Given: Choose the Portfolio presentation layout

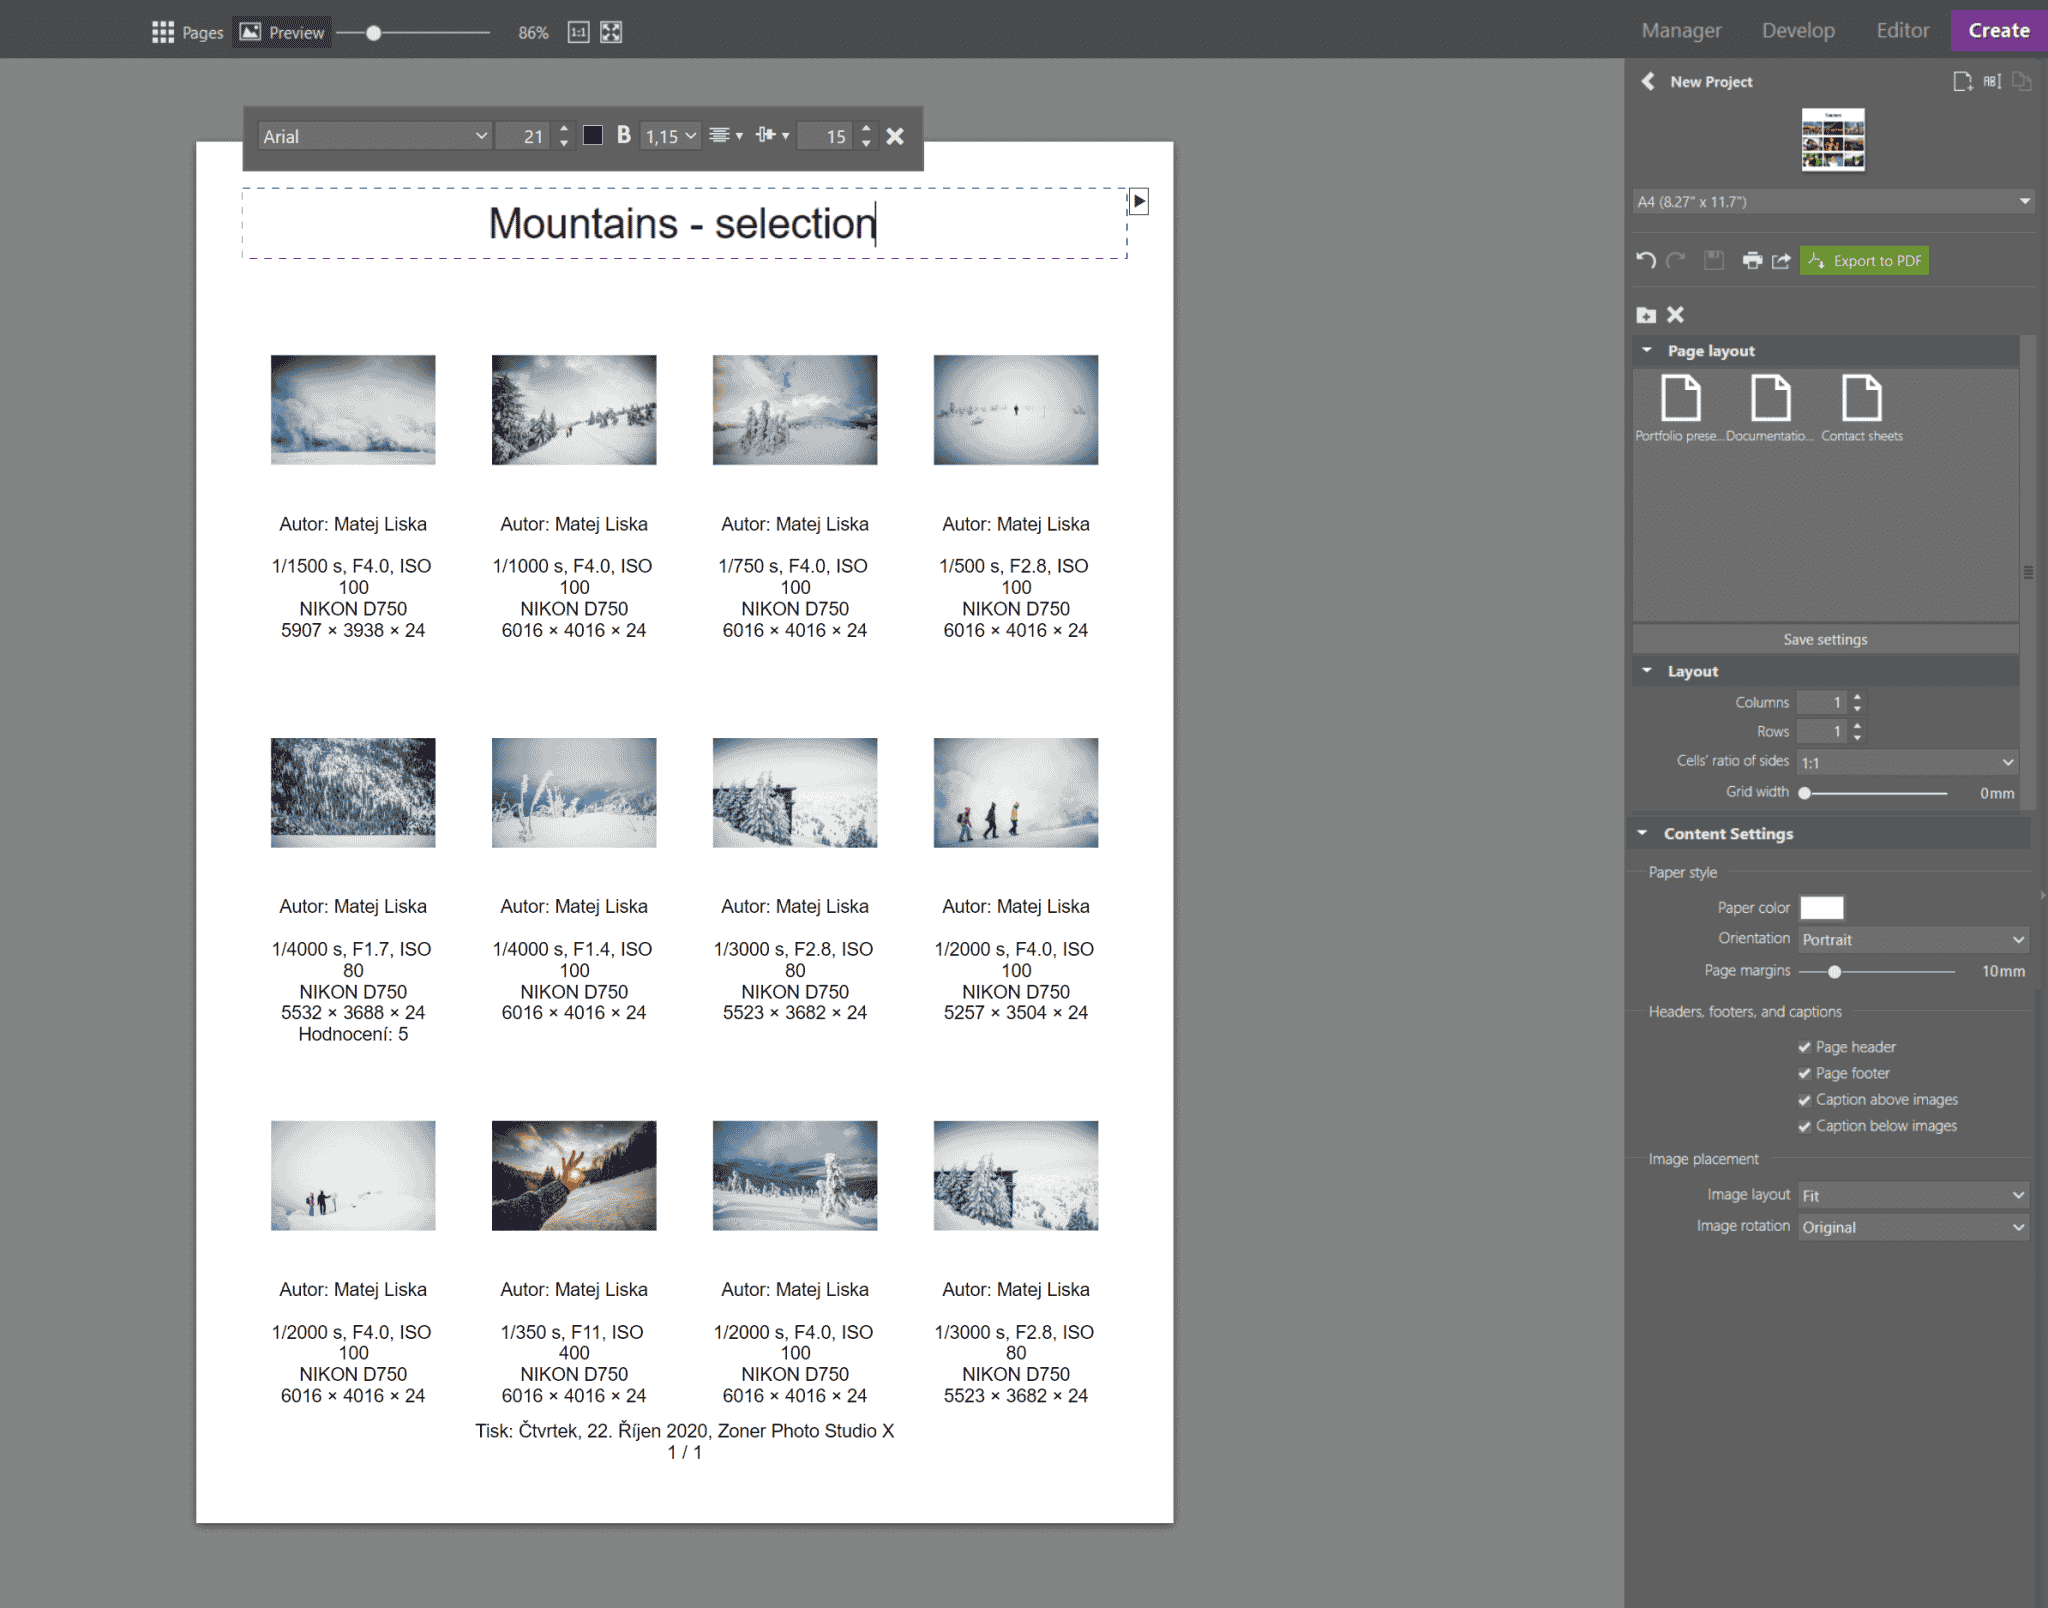Looking at the screenshot, I should click(x=1683, y=398).
